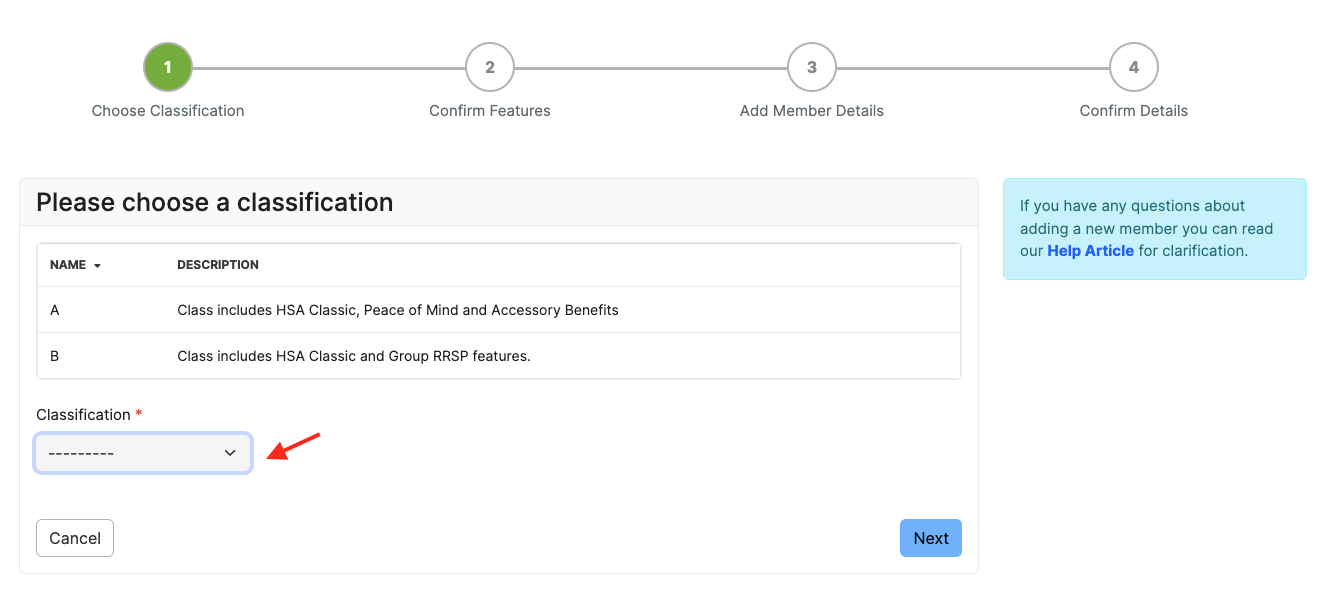Go to the Add Member Details step label
The width and height of the screenshot is (1328, 594).
pyautogui.click(x=812, y=111)
